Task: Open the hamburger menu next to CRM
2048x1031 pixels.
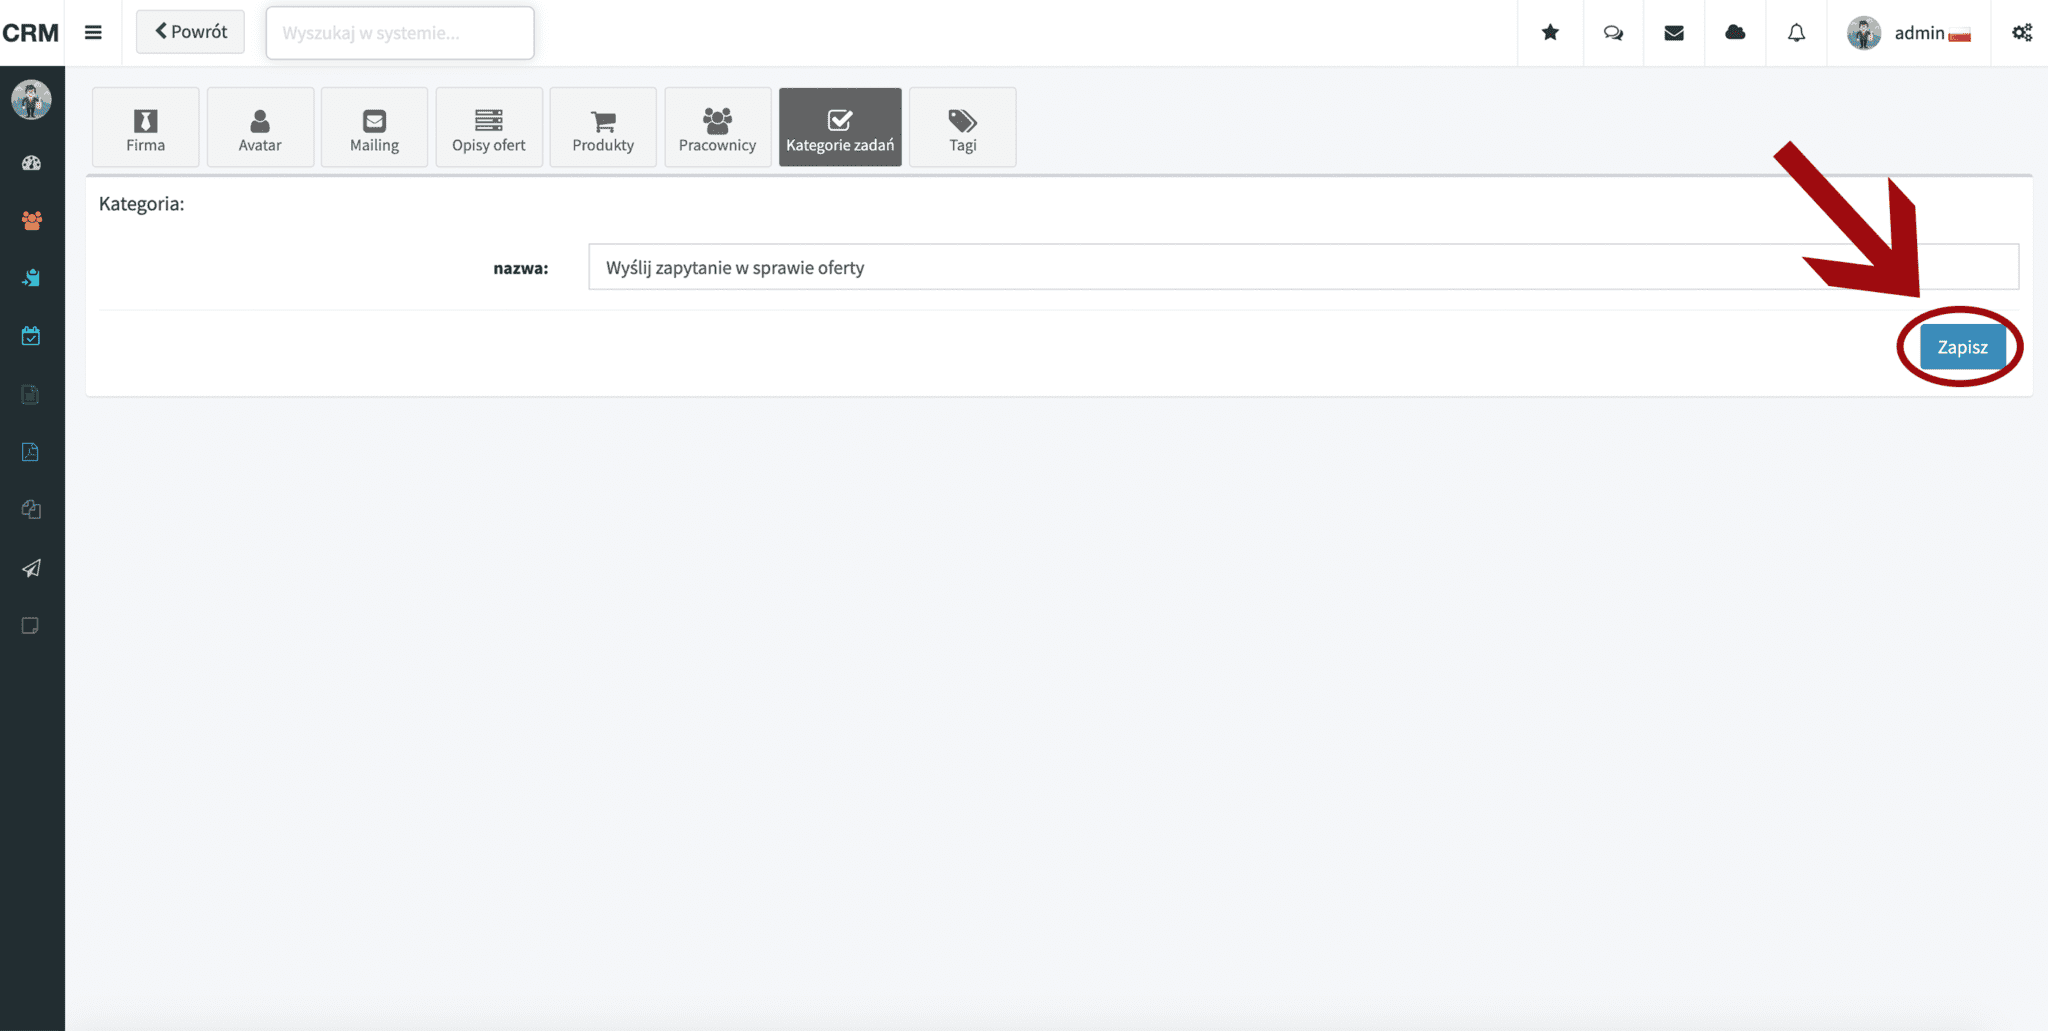Action: click(x=93, y=32)
